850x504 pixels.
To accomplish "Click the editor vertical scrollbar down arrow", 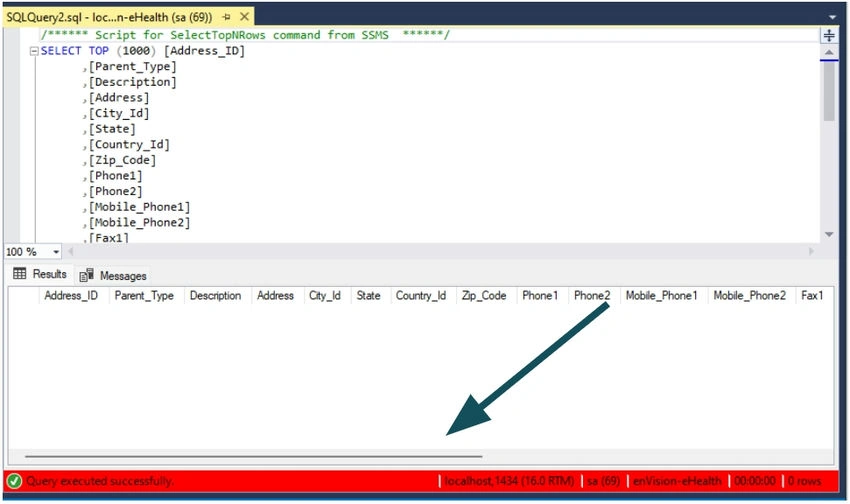I will [x=829, y=235].
